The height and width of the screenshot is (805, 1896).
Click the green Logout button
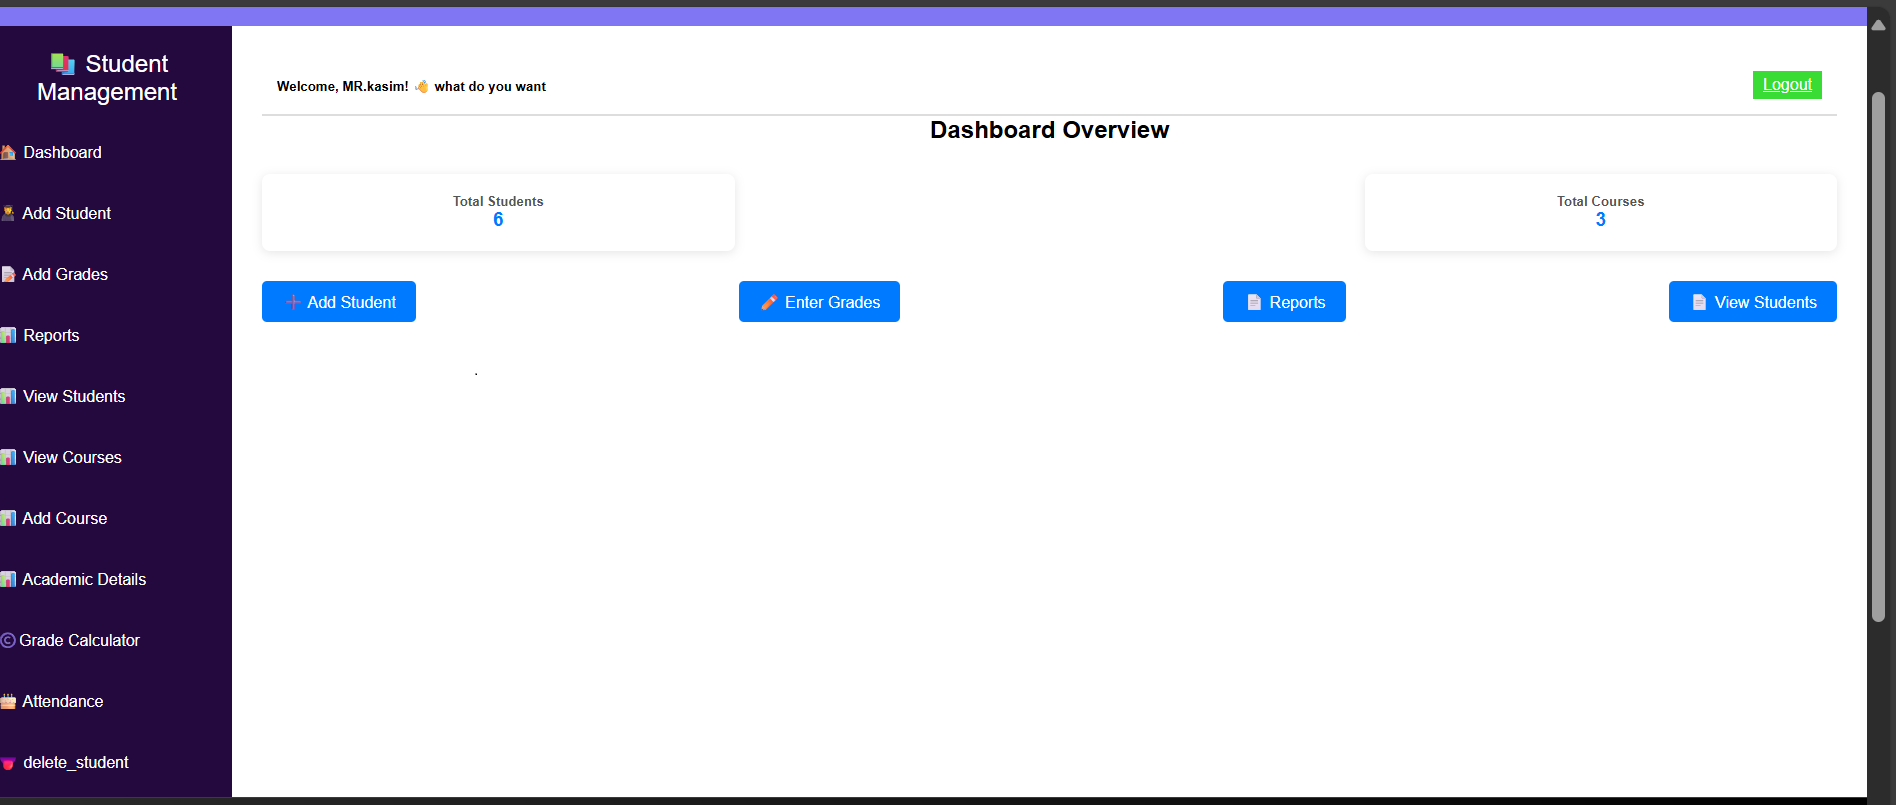tap(1787, 85)
